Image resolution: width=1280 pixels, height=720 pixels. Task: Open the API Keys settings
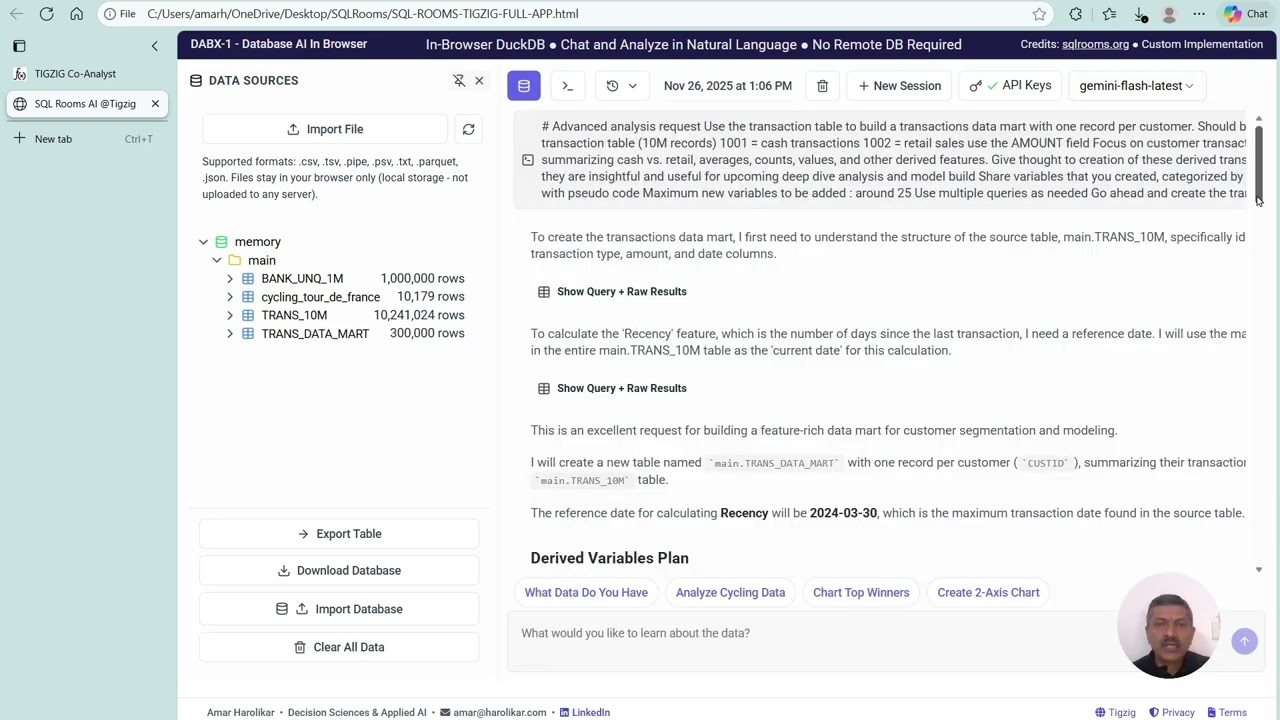click(x=1010, y=86)
